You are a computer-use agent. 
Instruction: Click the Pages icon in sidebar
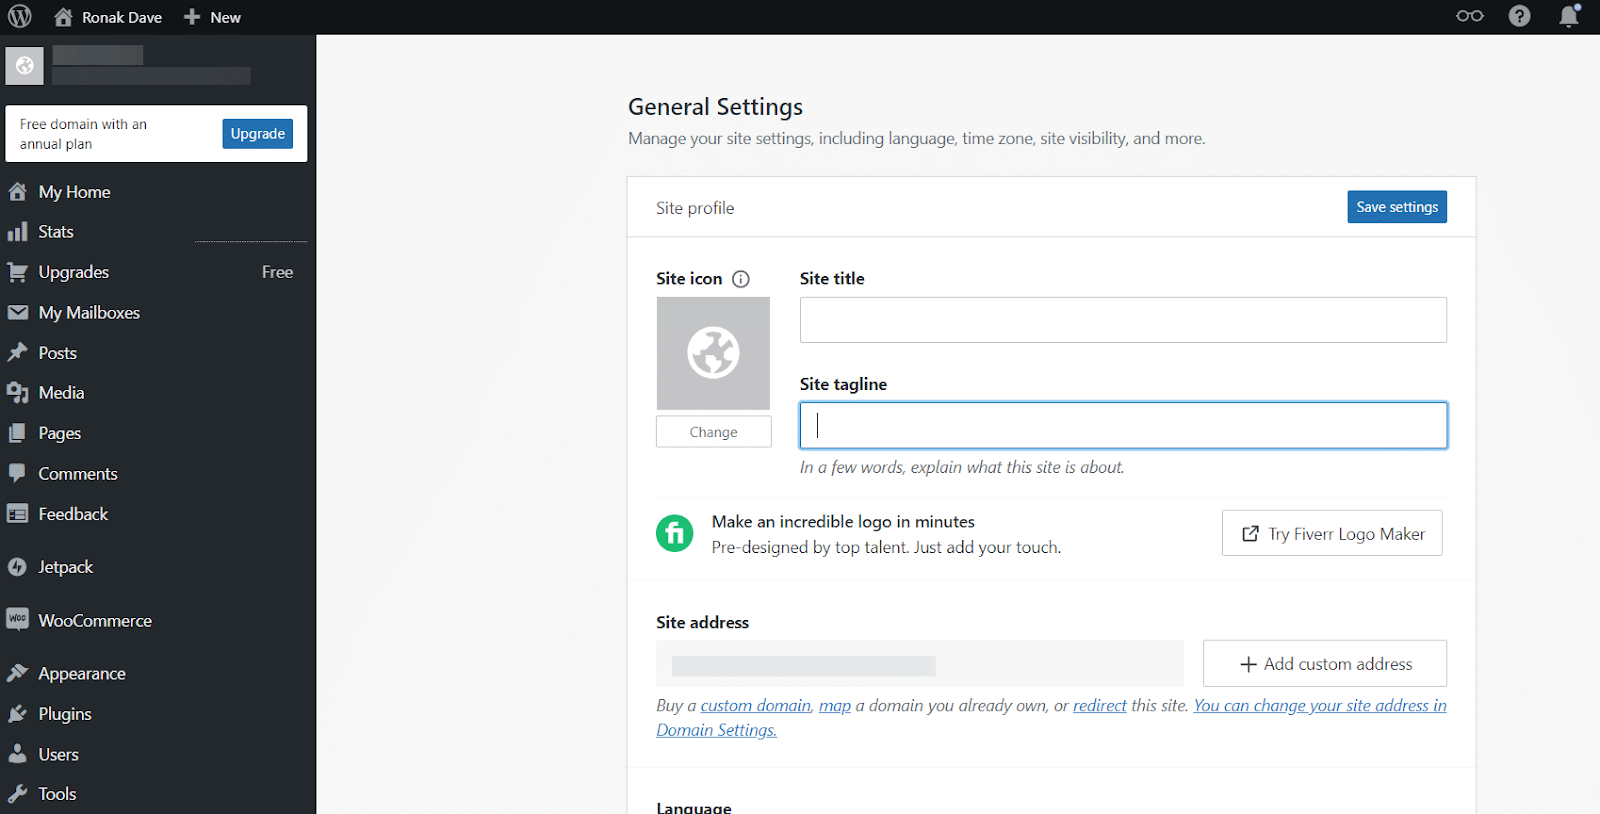pos(17,433)
